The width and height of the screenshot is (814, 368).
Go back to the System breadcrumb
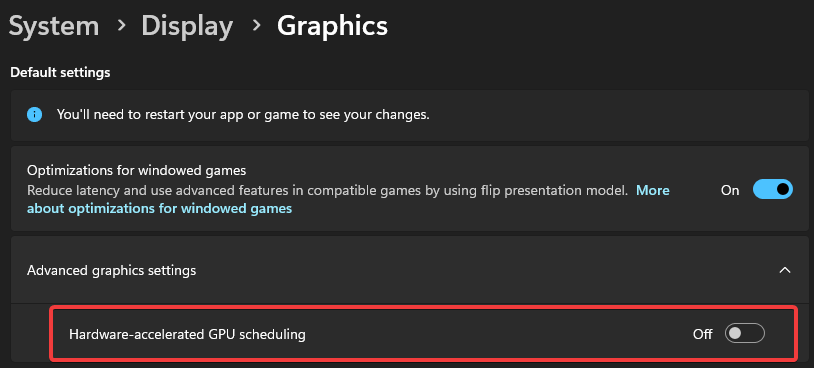pyautogui.click(x=54, y=26)
